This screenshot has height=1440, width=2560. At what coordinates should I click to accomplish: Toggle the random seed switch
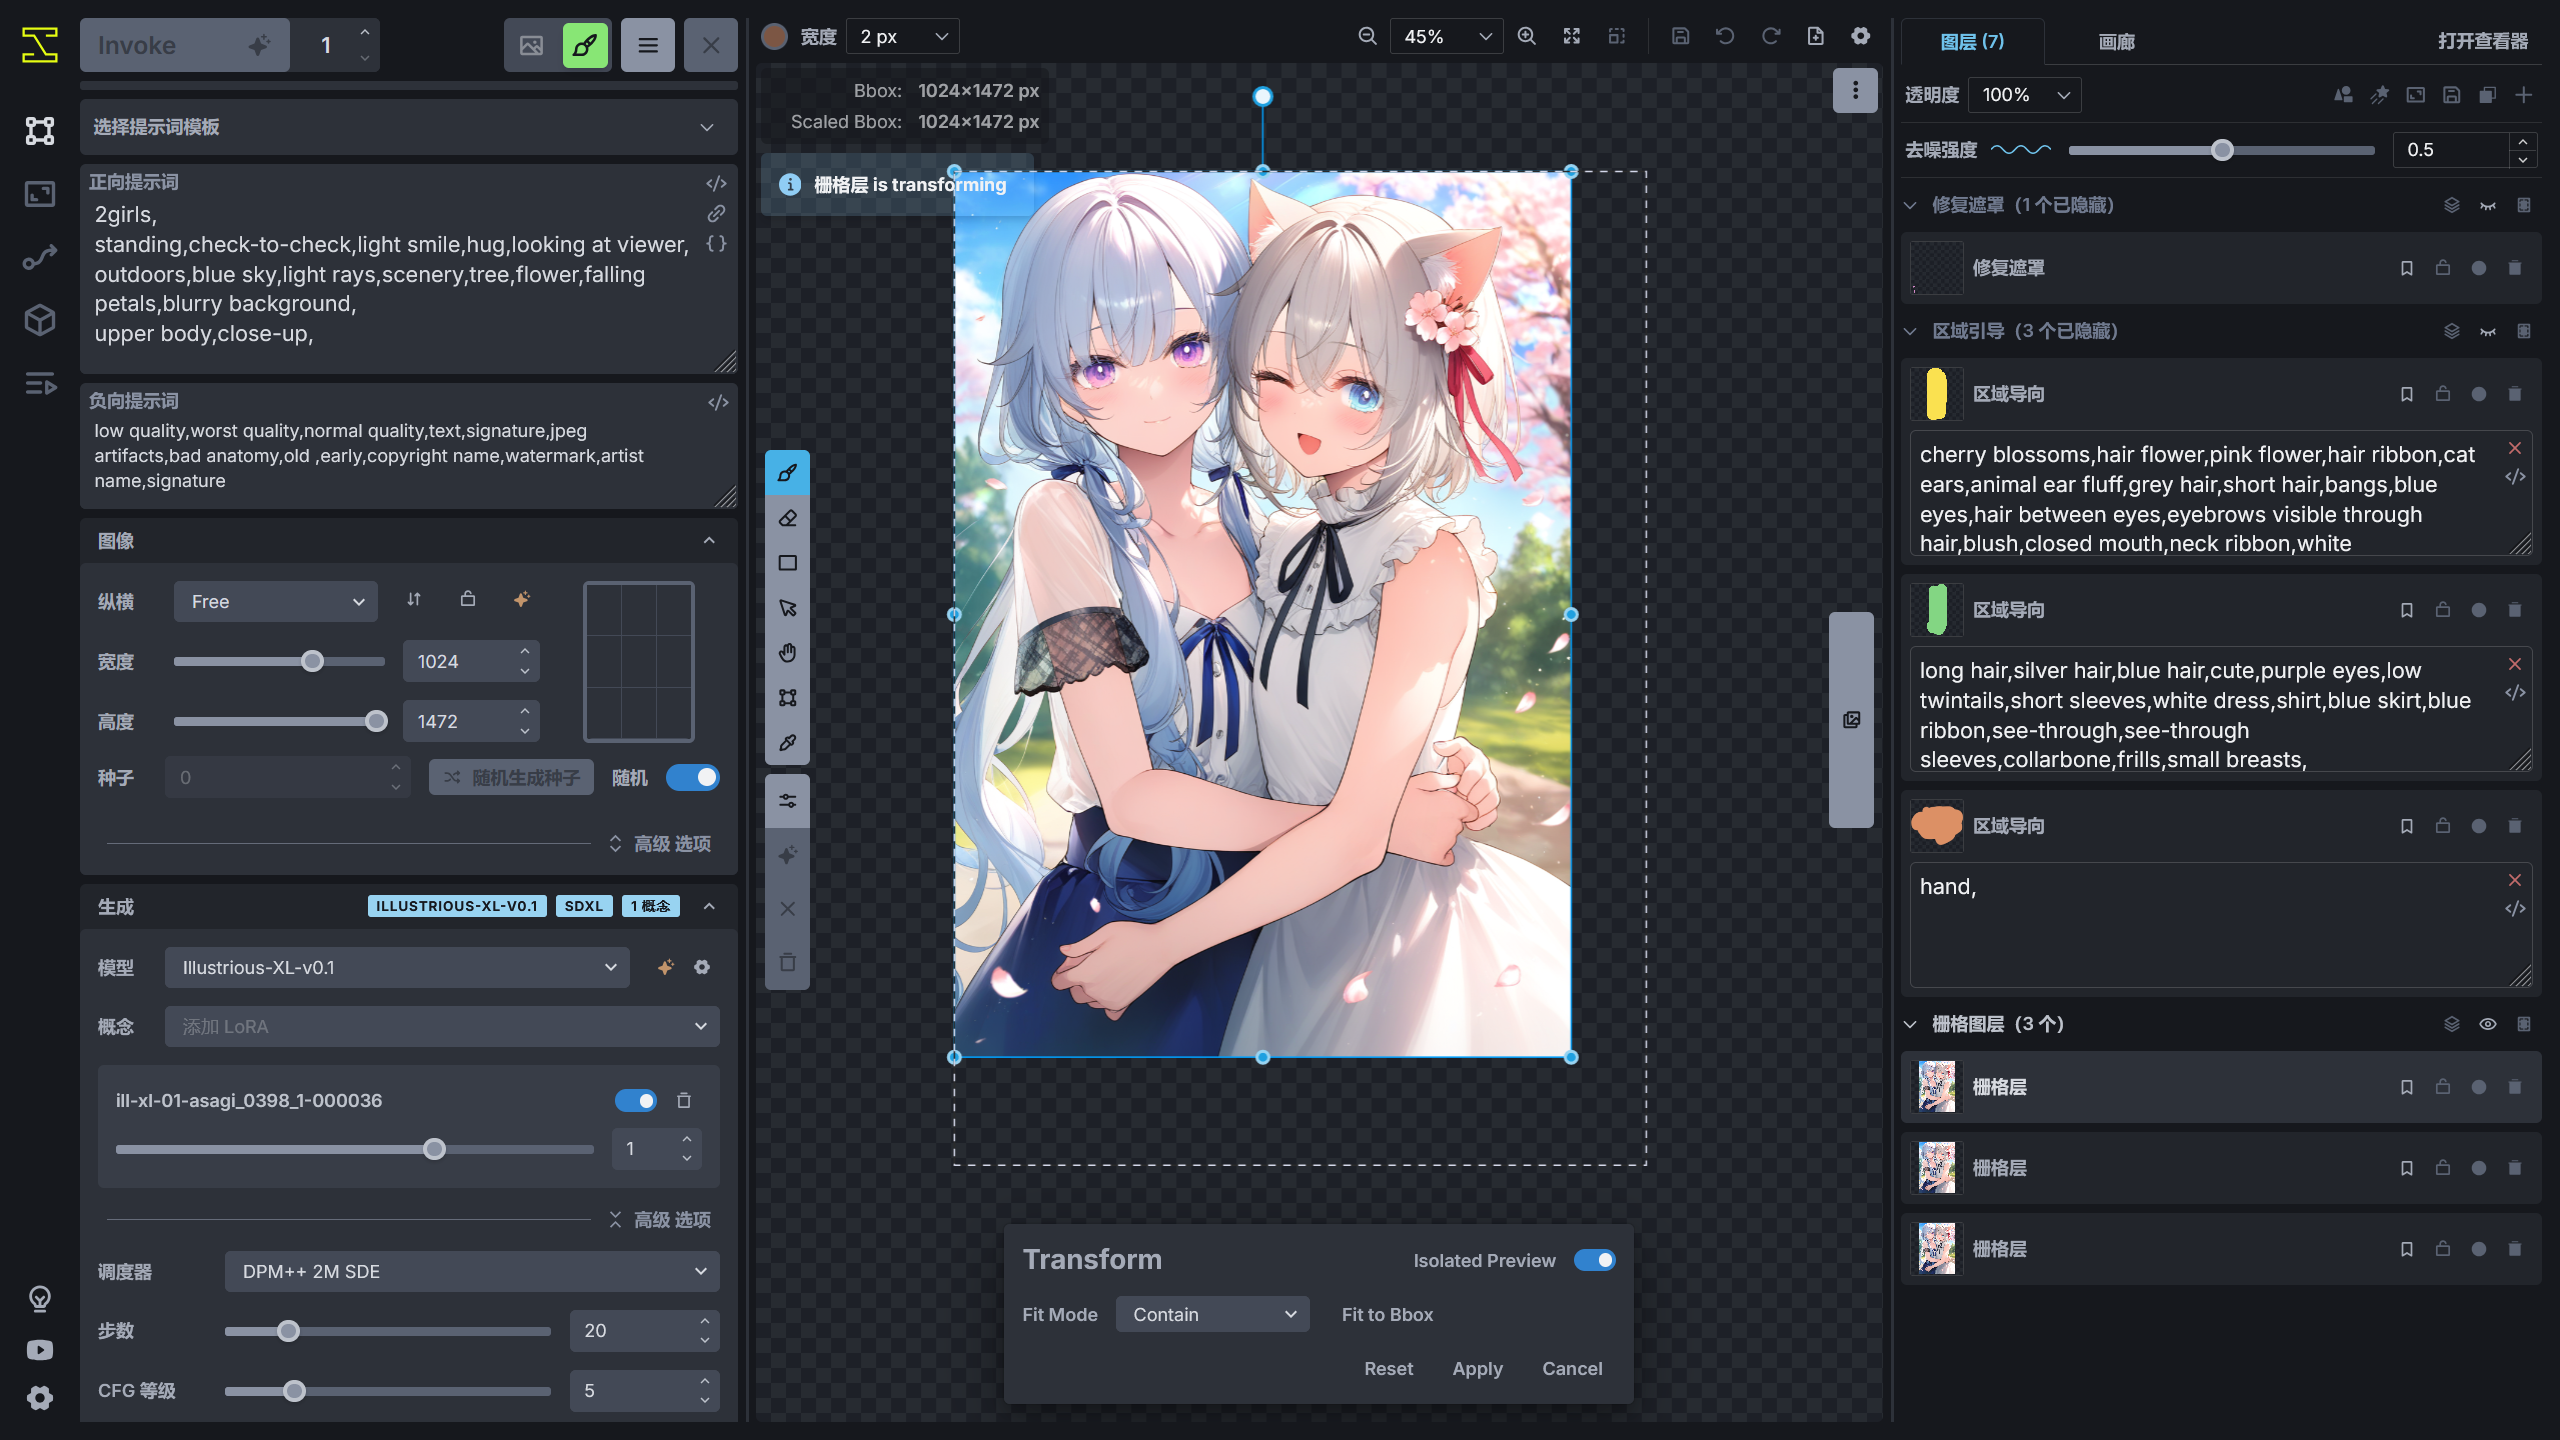(x=693, y=778)
